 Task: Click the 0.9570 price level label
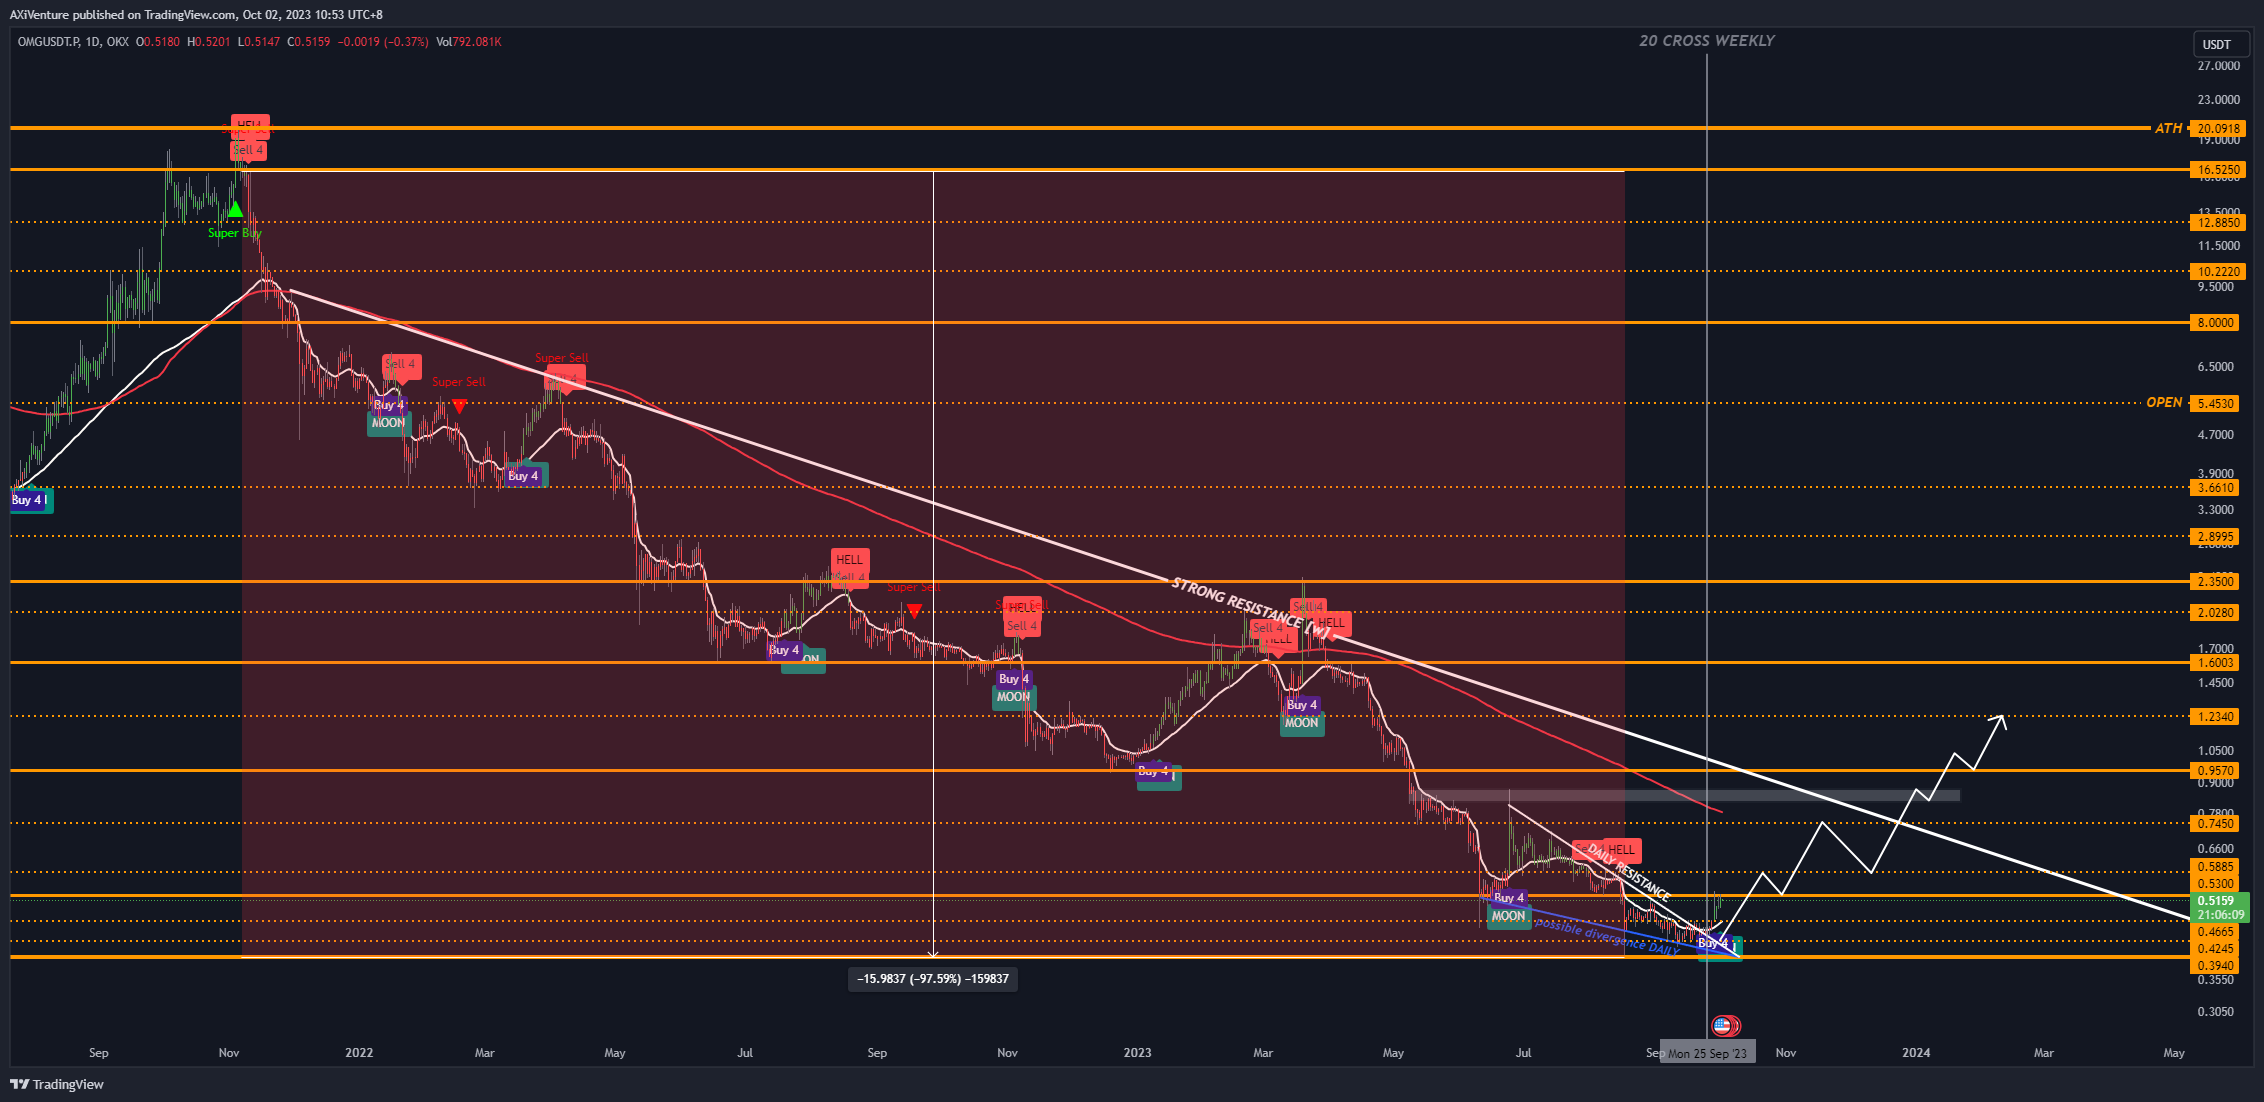pos(2214,771)
